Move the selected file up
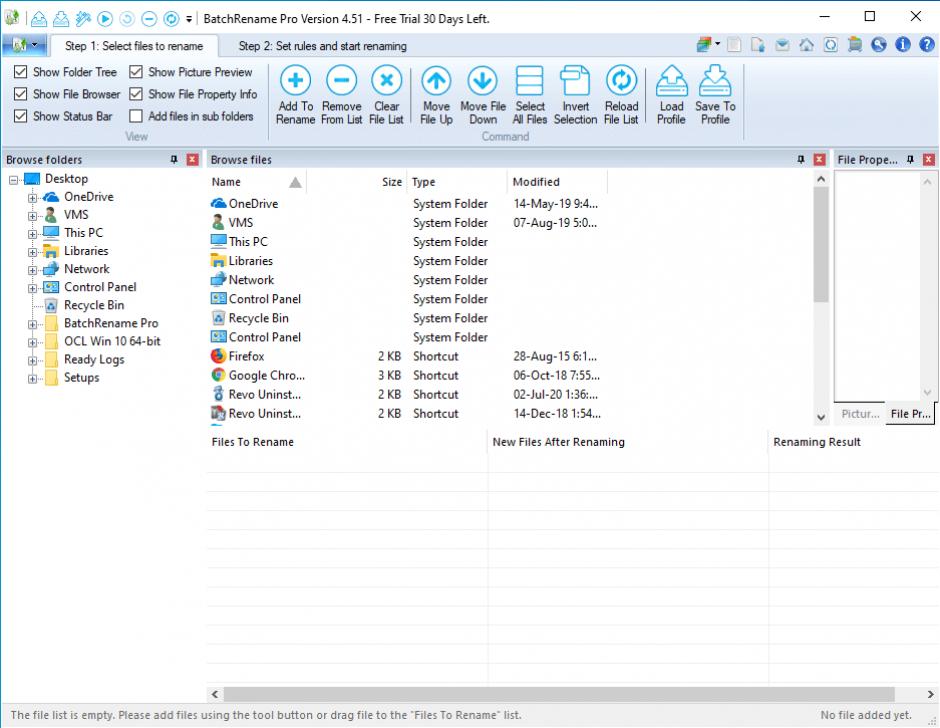 [436, 95]
